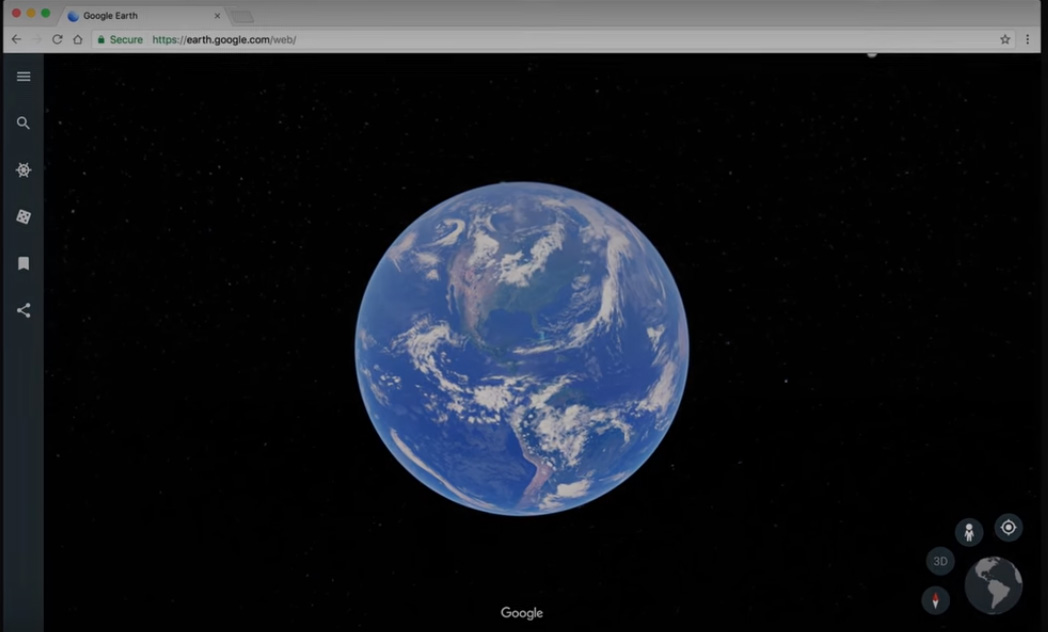Open the Search magnifier tool
The image size is (1048, 632).
coord(23,123)
